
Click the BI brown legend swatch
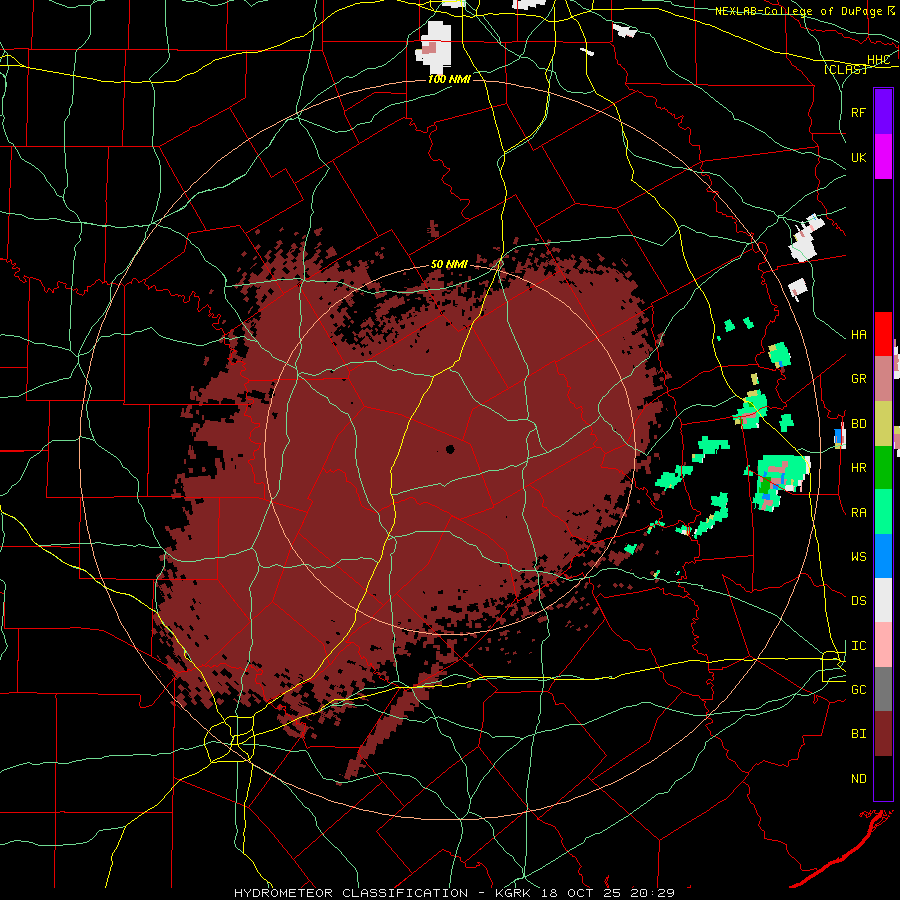(x=883, y=734)
